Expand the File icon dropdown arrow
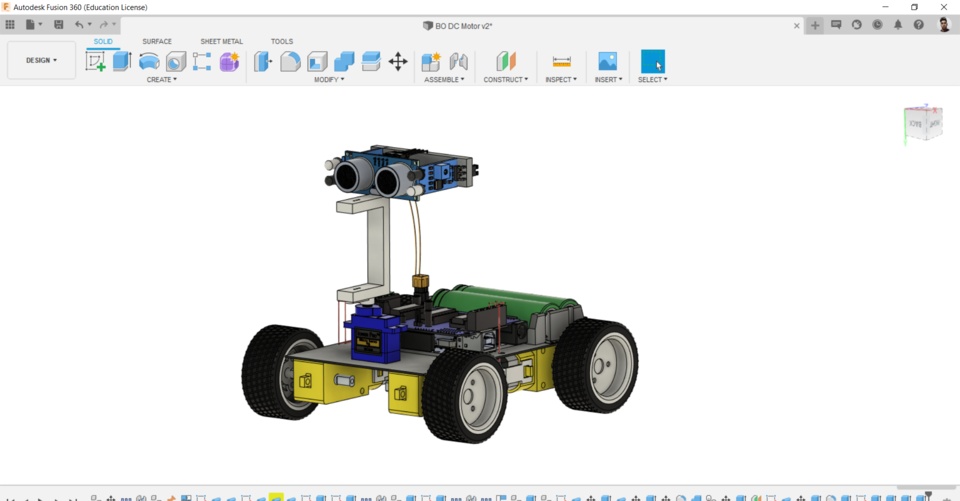 click(x=40, y=24)
